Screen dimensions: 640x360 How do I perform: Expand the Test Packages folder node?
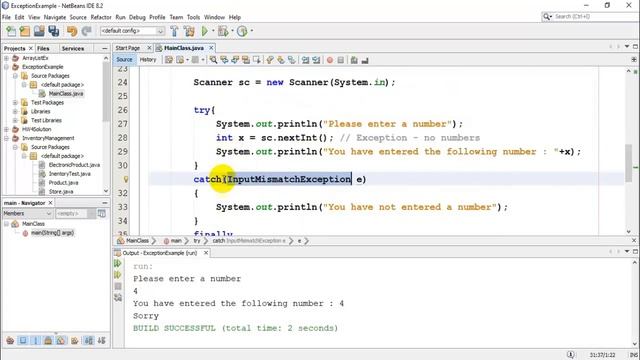(15, 102)
